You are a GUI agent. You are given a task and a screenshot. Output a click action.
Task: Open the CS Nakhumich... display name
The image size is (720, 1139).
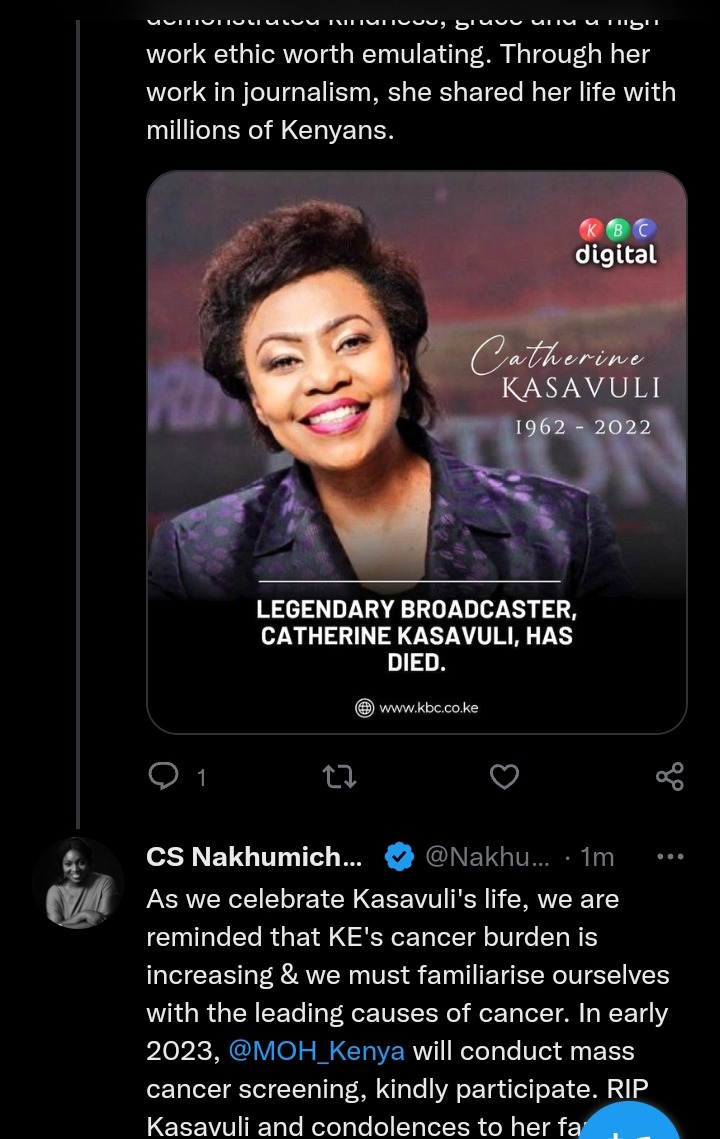coord(254,856)
